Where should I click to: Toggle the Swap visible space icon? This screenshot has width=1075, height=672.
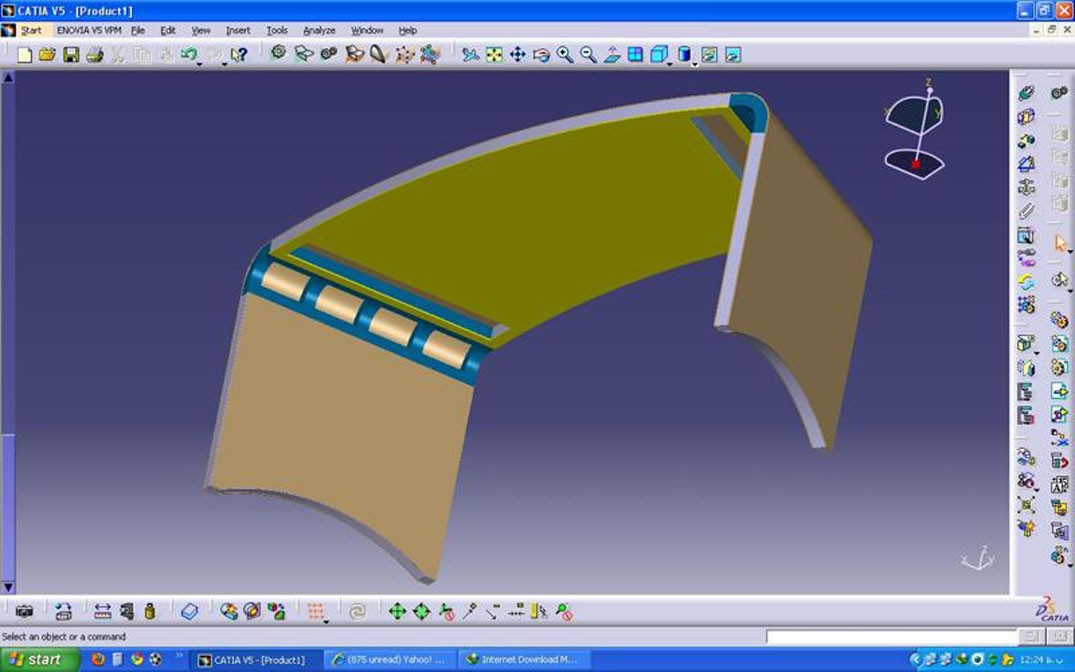[733, 55]
